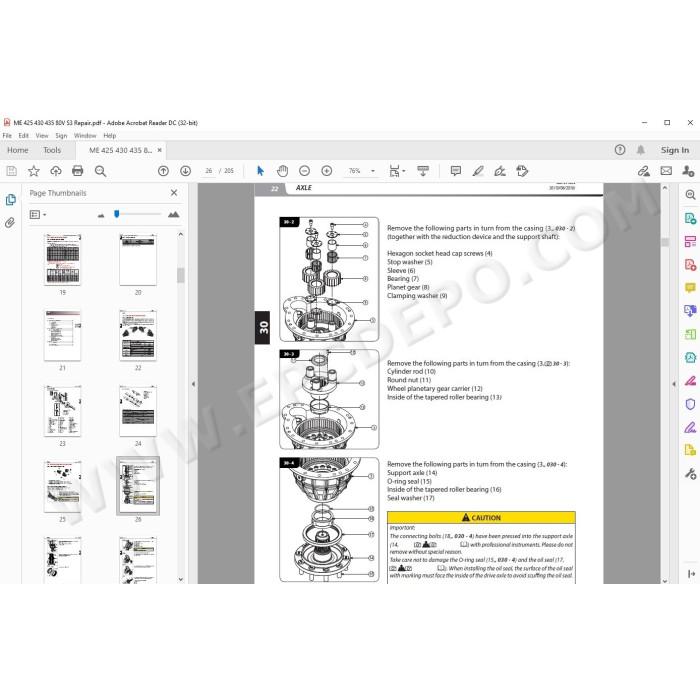The width and height of the screenshot is (700, 700).
Task: Collapse the right tools pane arrow
Action: click(674, 384)
